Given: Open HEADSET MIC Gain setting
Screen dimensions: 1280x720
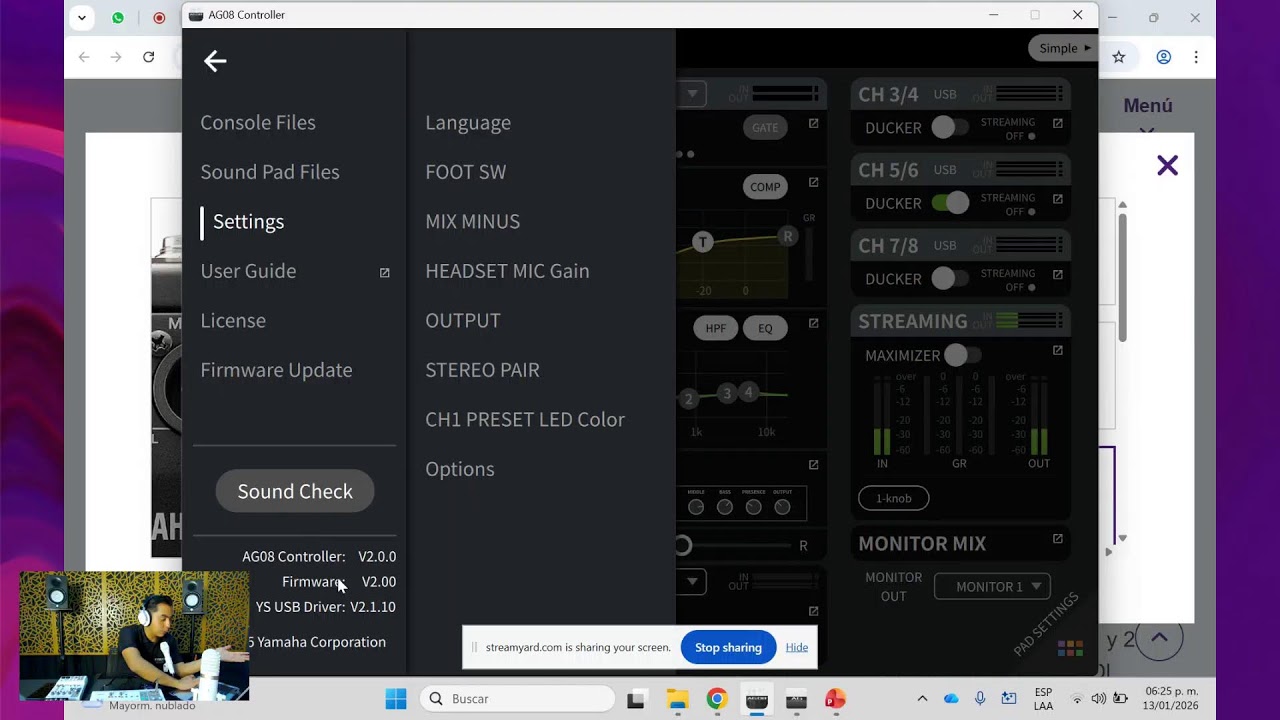Looking at the screenshot, I should pos(507,271).
